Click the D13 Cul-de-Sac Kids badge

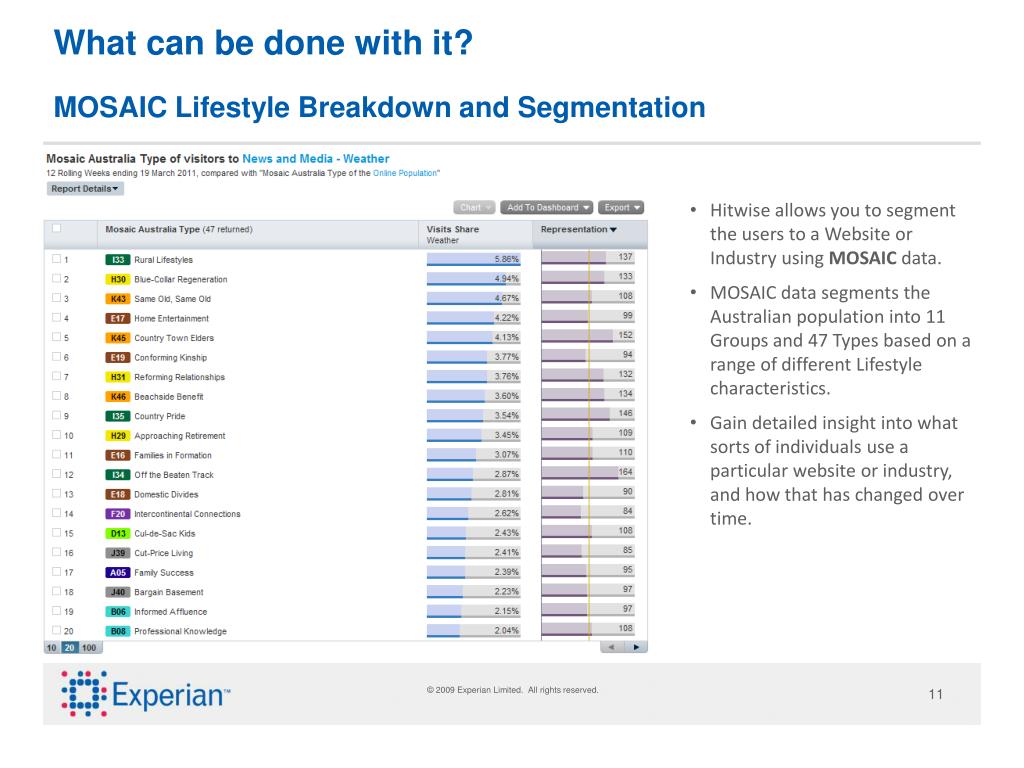pos(118,534)
